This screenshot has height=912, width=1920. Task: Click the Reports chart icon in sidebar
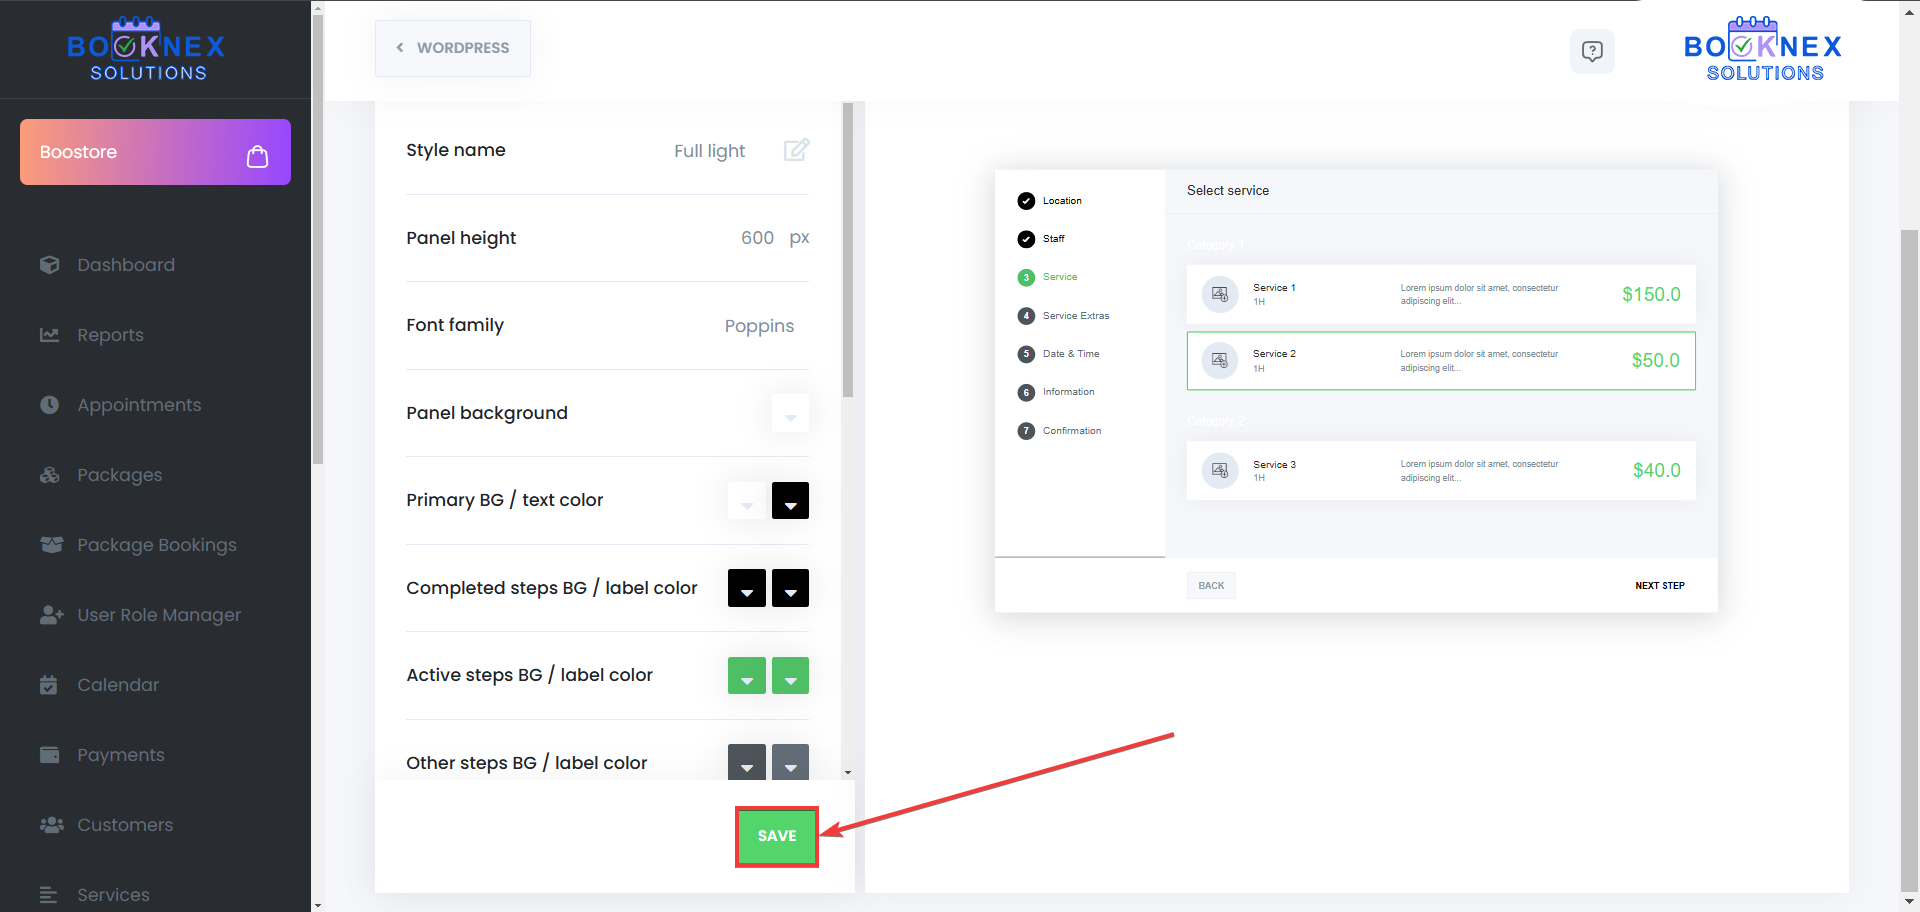tap(50, 335)
